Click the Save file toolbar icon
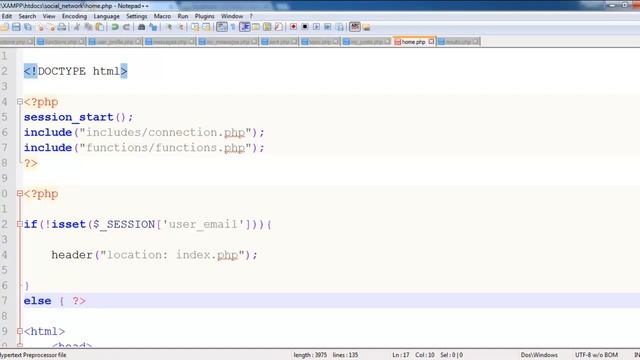The image size is (640, 360). pyautogui.click(x=16, y=27)
